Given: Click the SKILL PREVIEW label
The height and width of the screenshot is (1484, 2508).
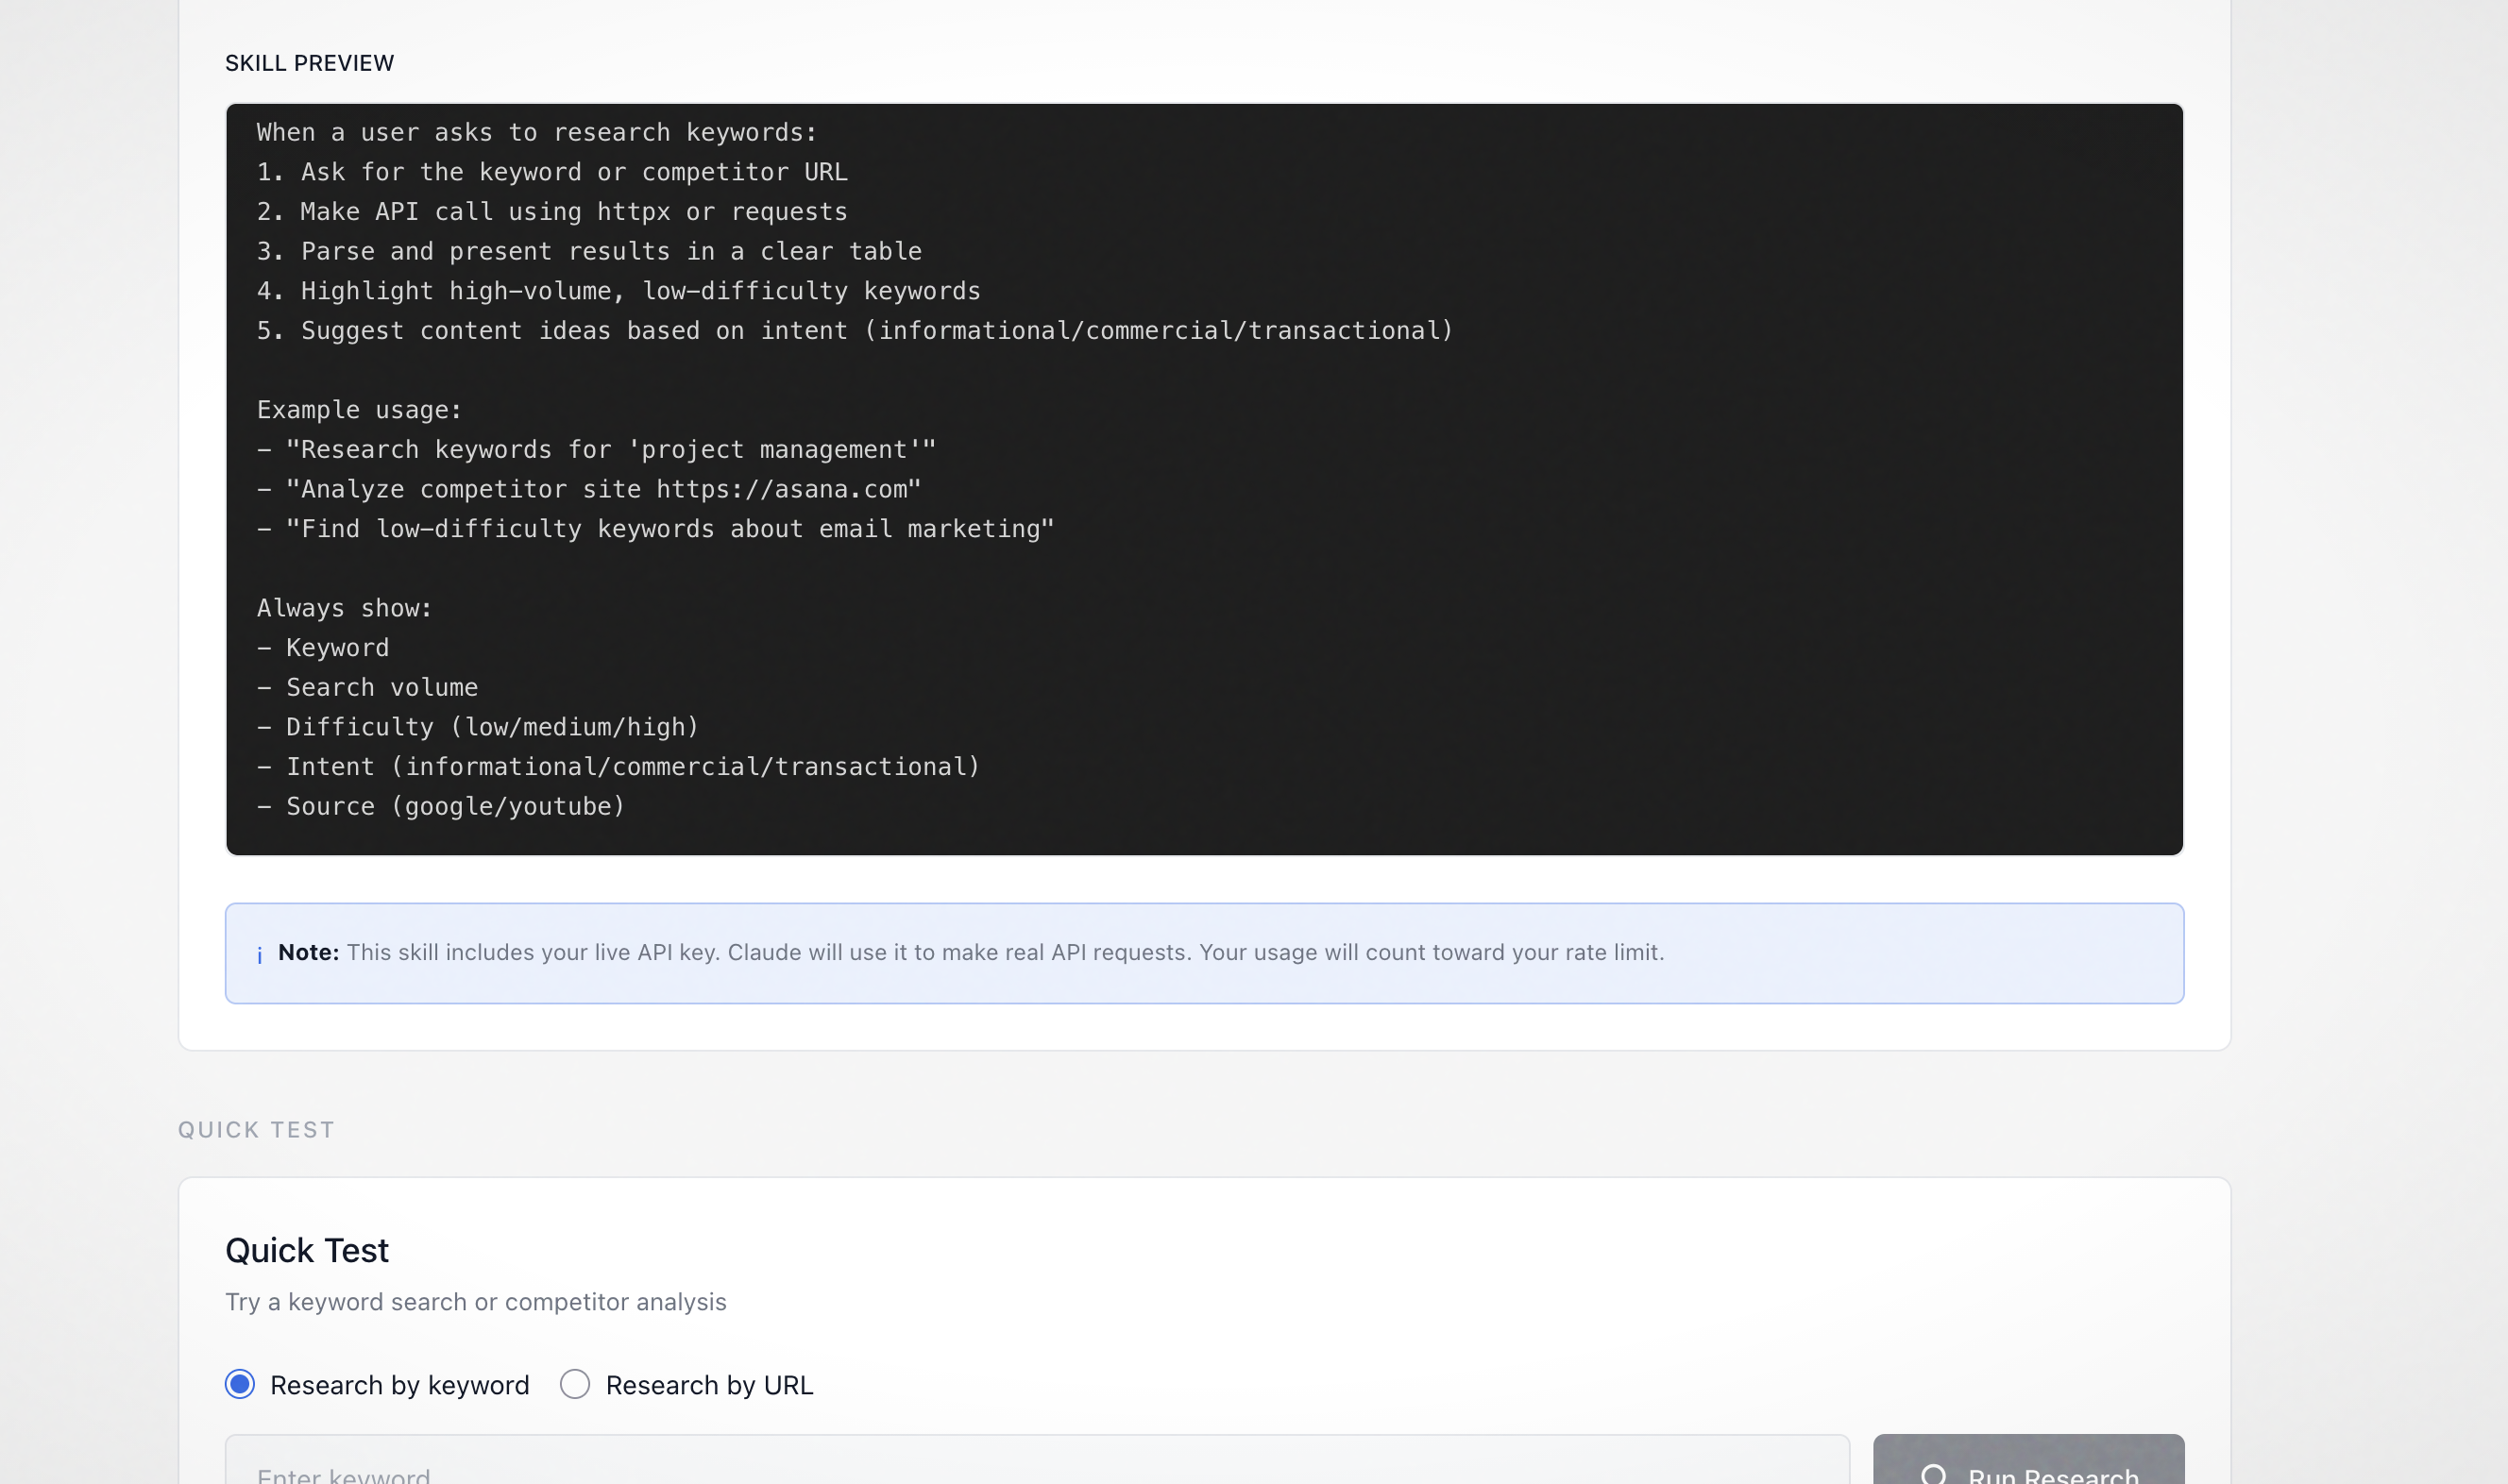Looking at the screenshot, I should (309, 63).
